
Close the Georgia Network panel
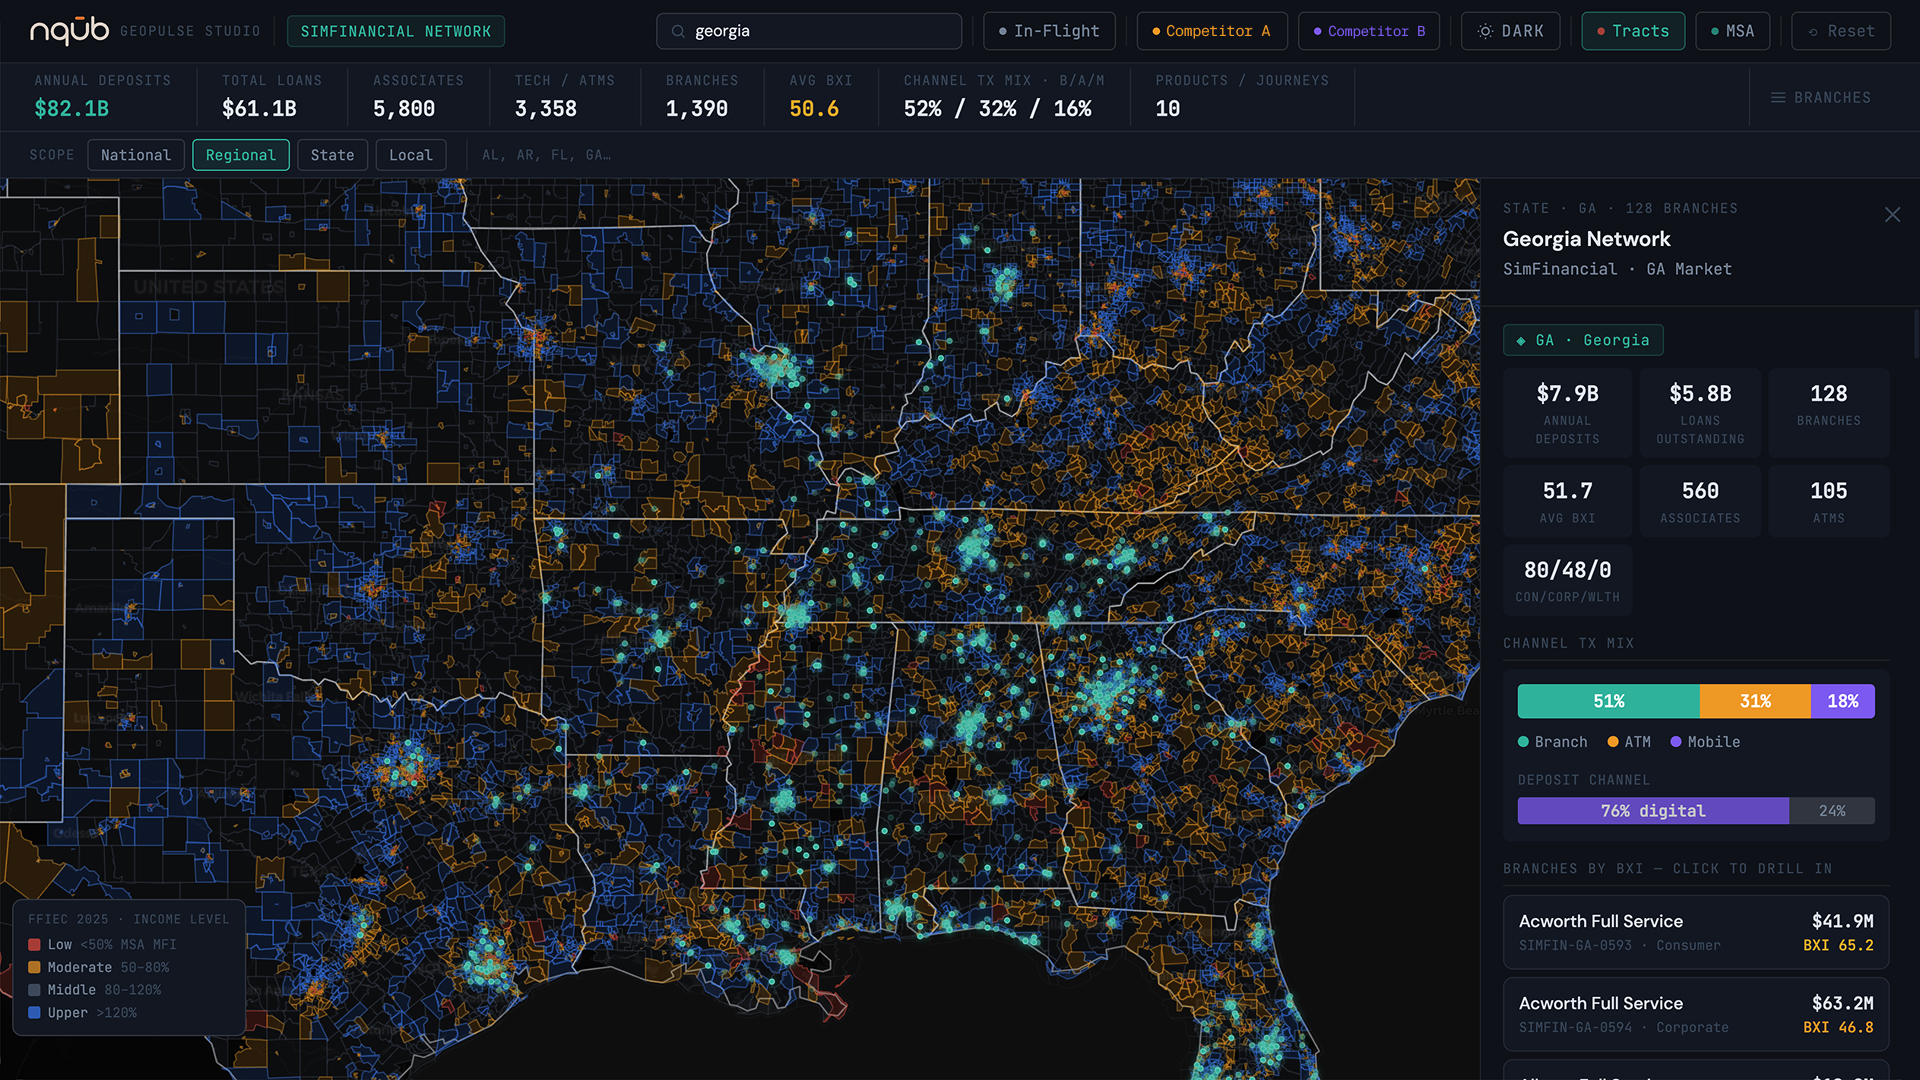pos(1892,215)
